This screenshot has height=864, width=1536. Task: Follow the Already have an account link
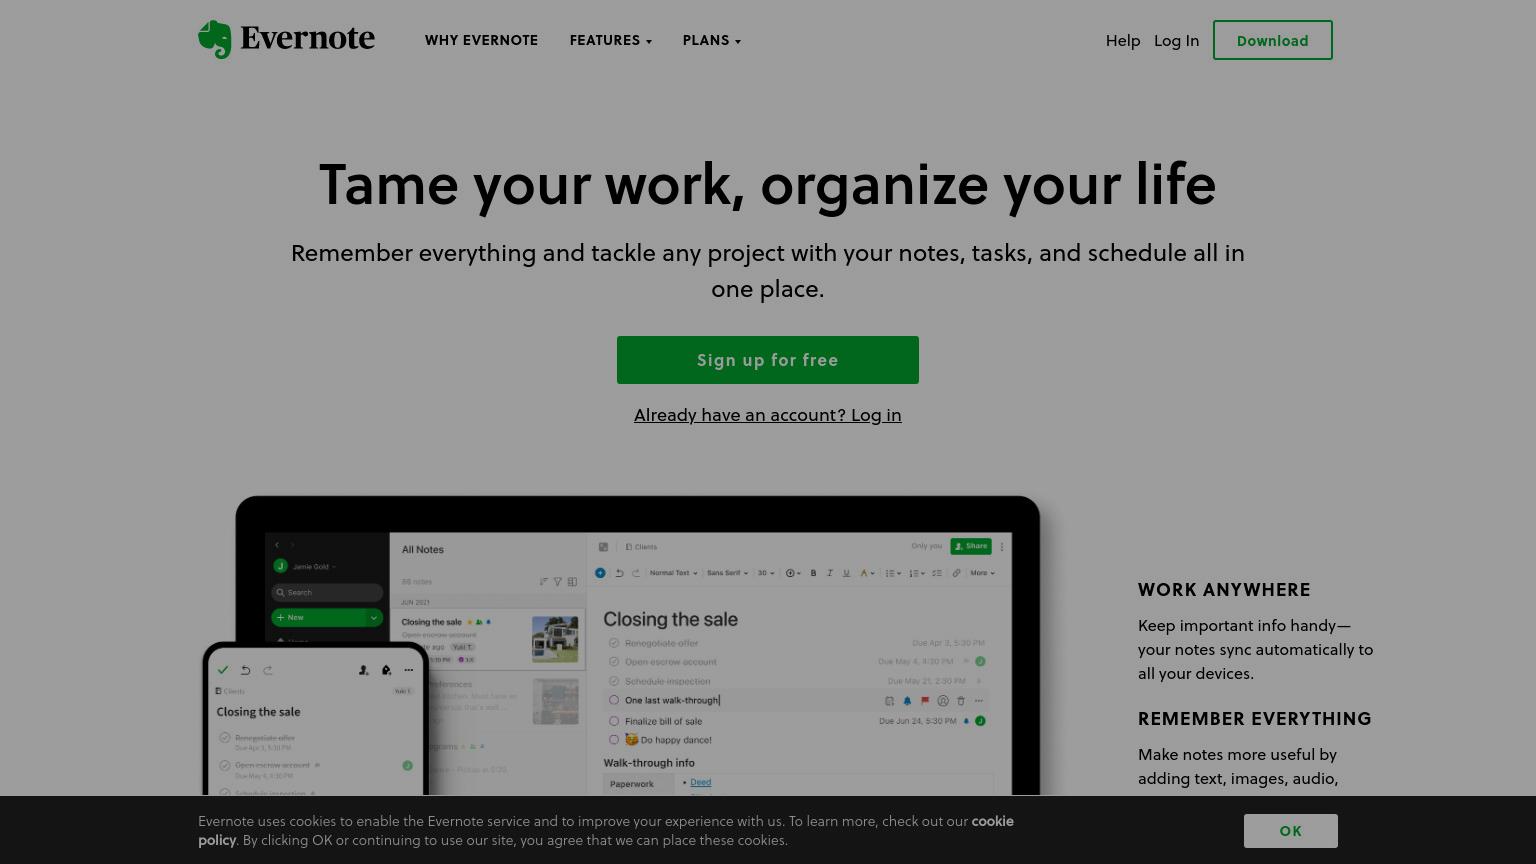click(x=768, y=414)
